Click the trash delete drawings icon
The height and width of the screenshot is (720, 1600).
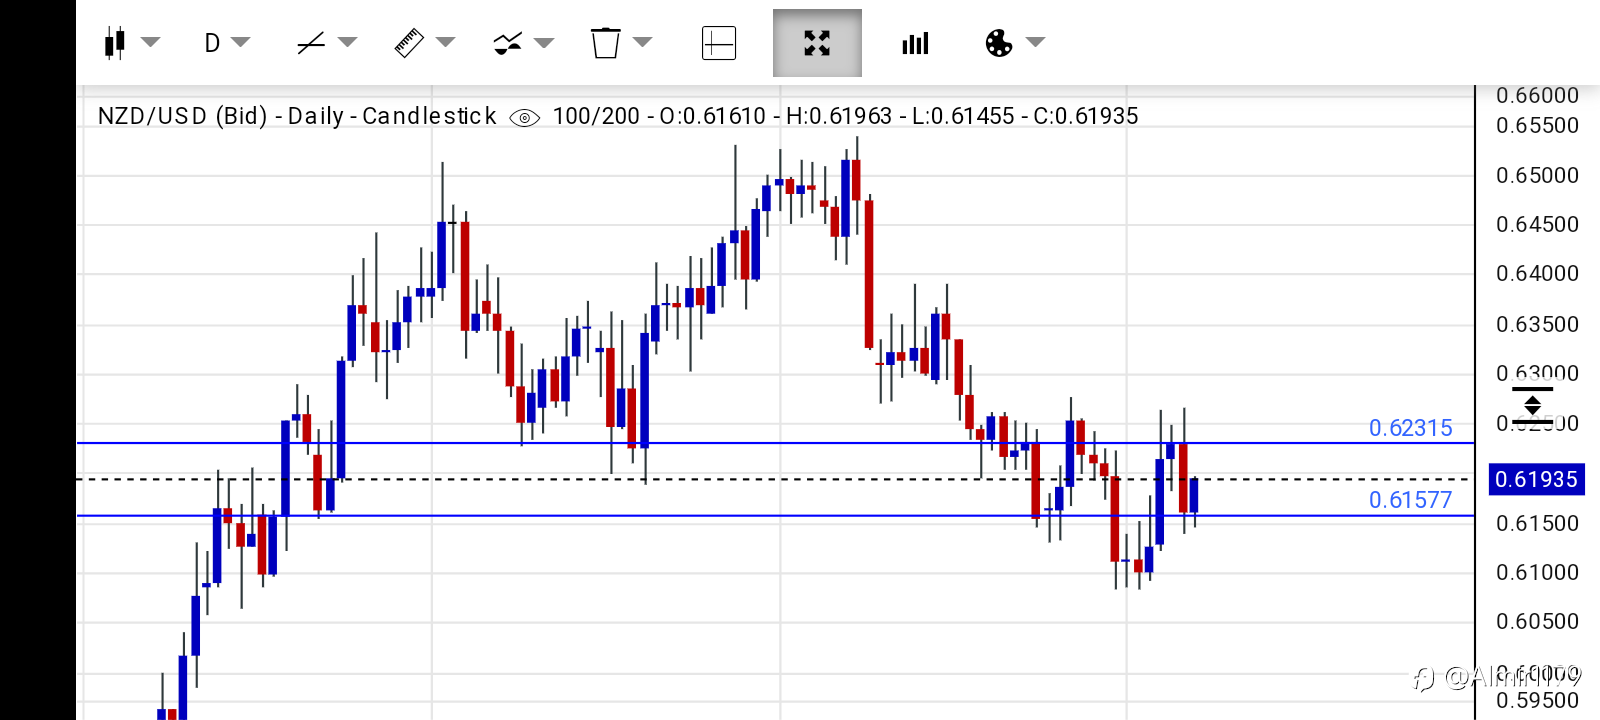(x=606, y=43)
